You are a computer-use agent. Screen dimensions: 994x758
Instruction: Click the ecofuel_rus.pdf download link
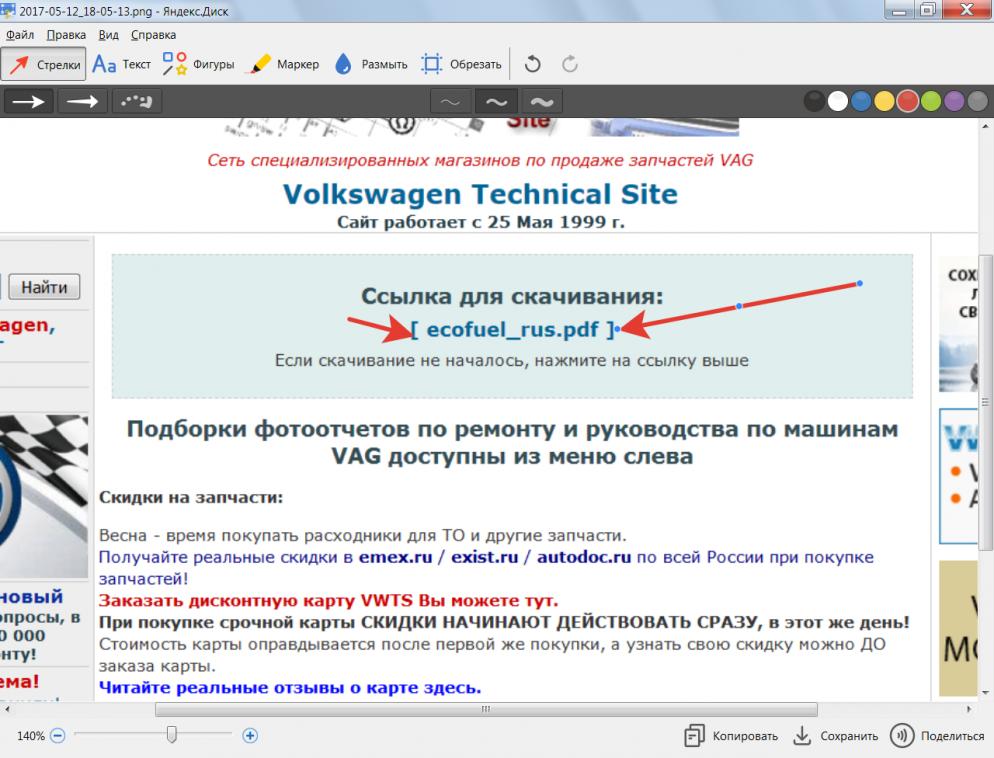pos(512,330)
